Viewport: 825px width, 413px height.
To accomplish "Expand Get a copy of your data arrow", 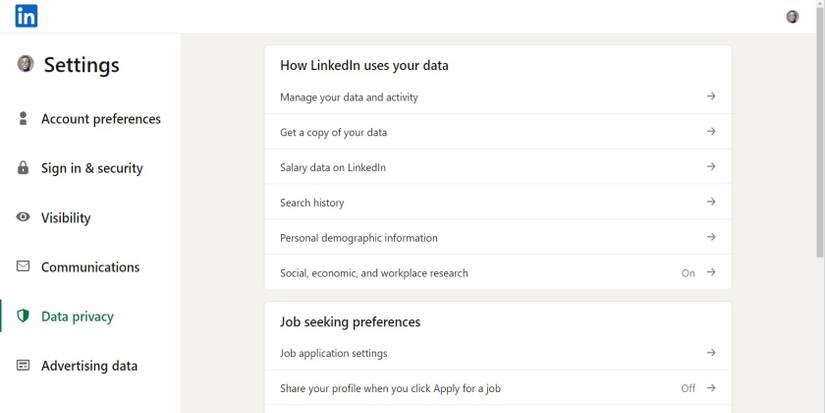I will [711, 132].
